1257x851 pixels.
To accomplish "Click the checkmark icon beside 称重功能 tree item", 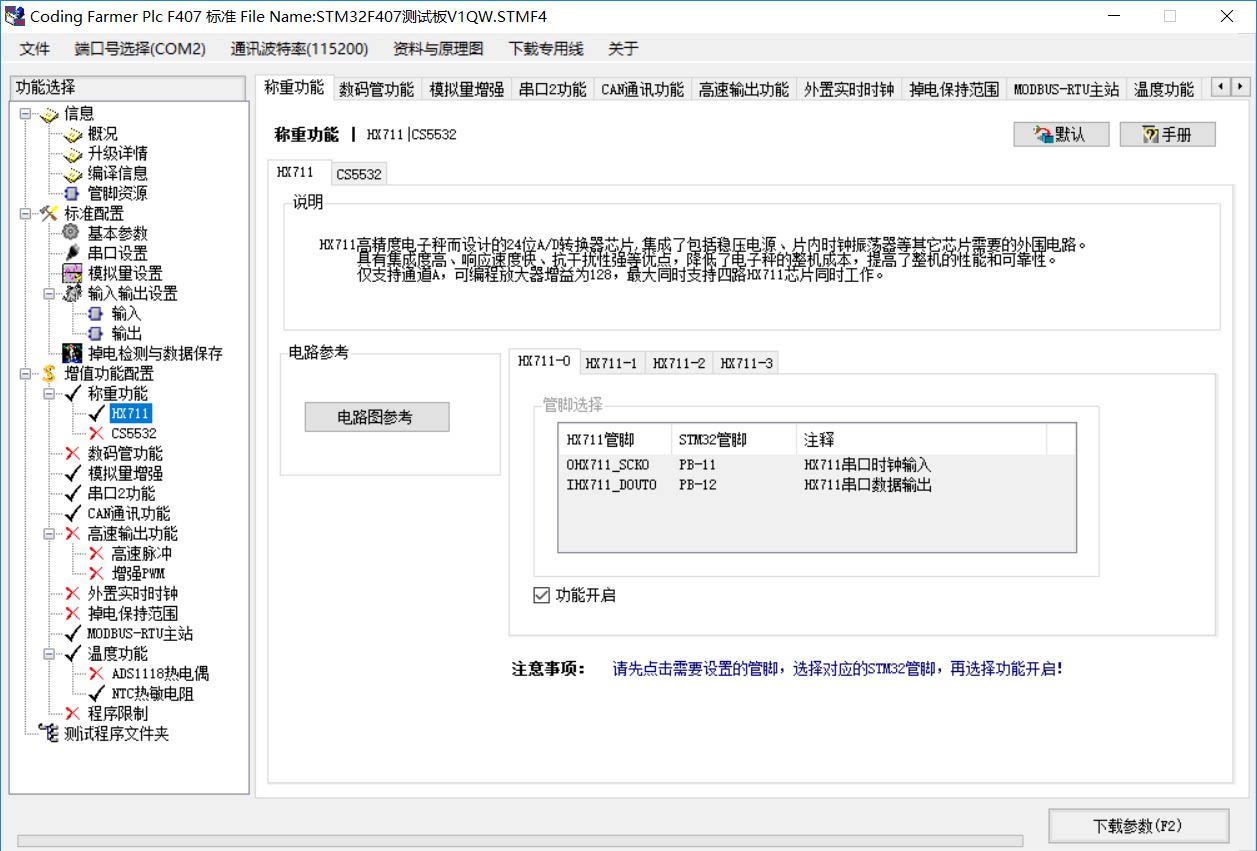I will [x=72, y=394].
